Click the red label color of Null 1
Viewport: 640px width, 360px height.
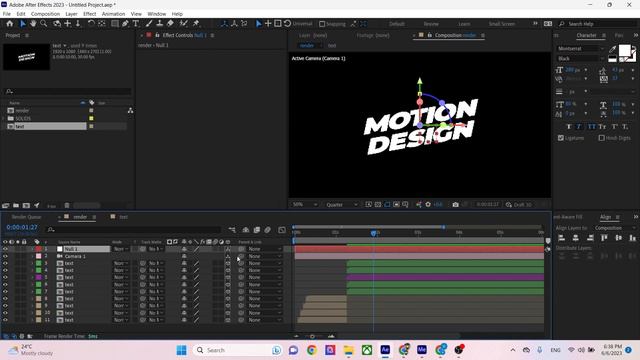coord(38,249)
